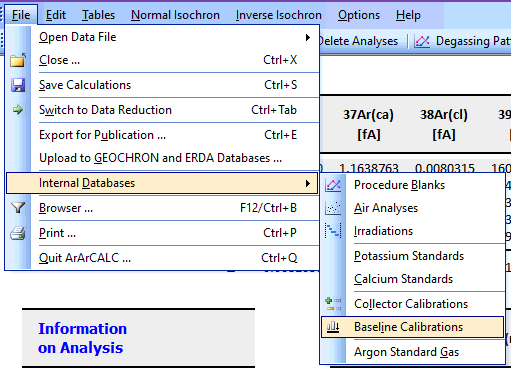Select Internal Databases entry

[x=162, y=183]
